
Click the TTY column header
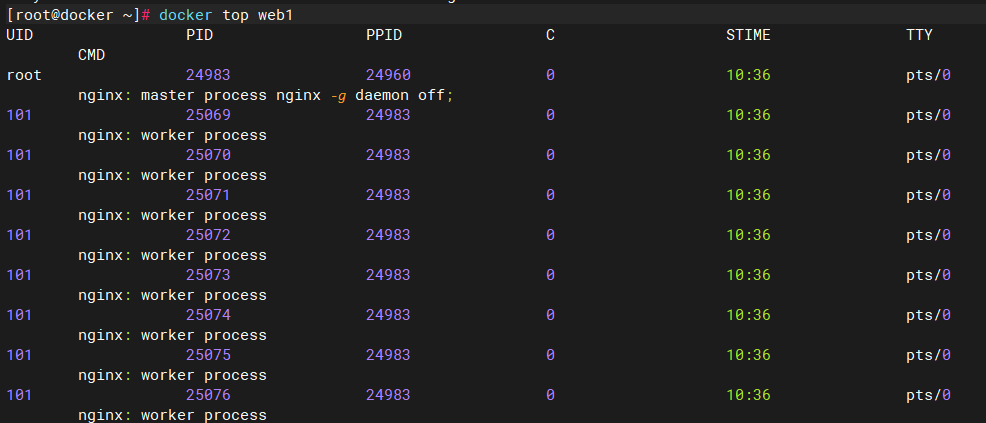(919, 35)
